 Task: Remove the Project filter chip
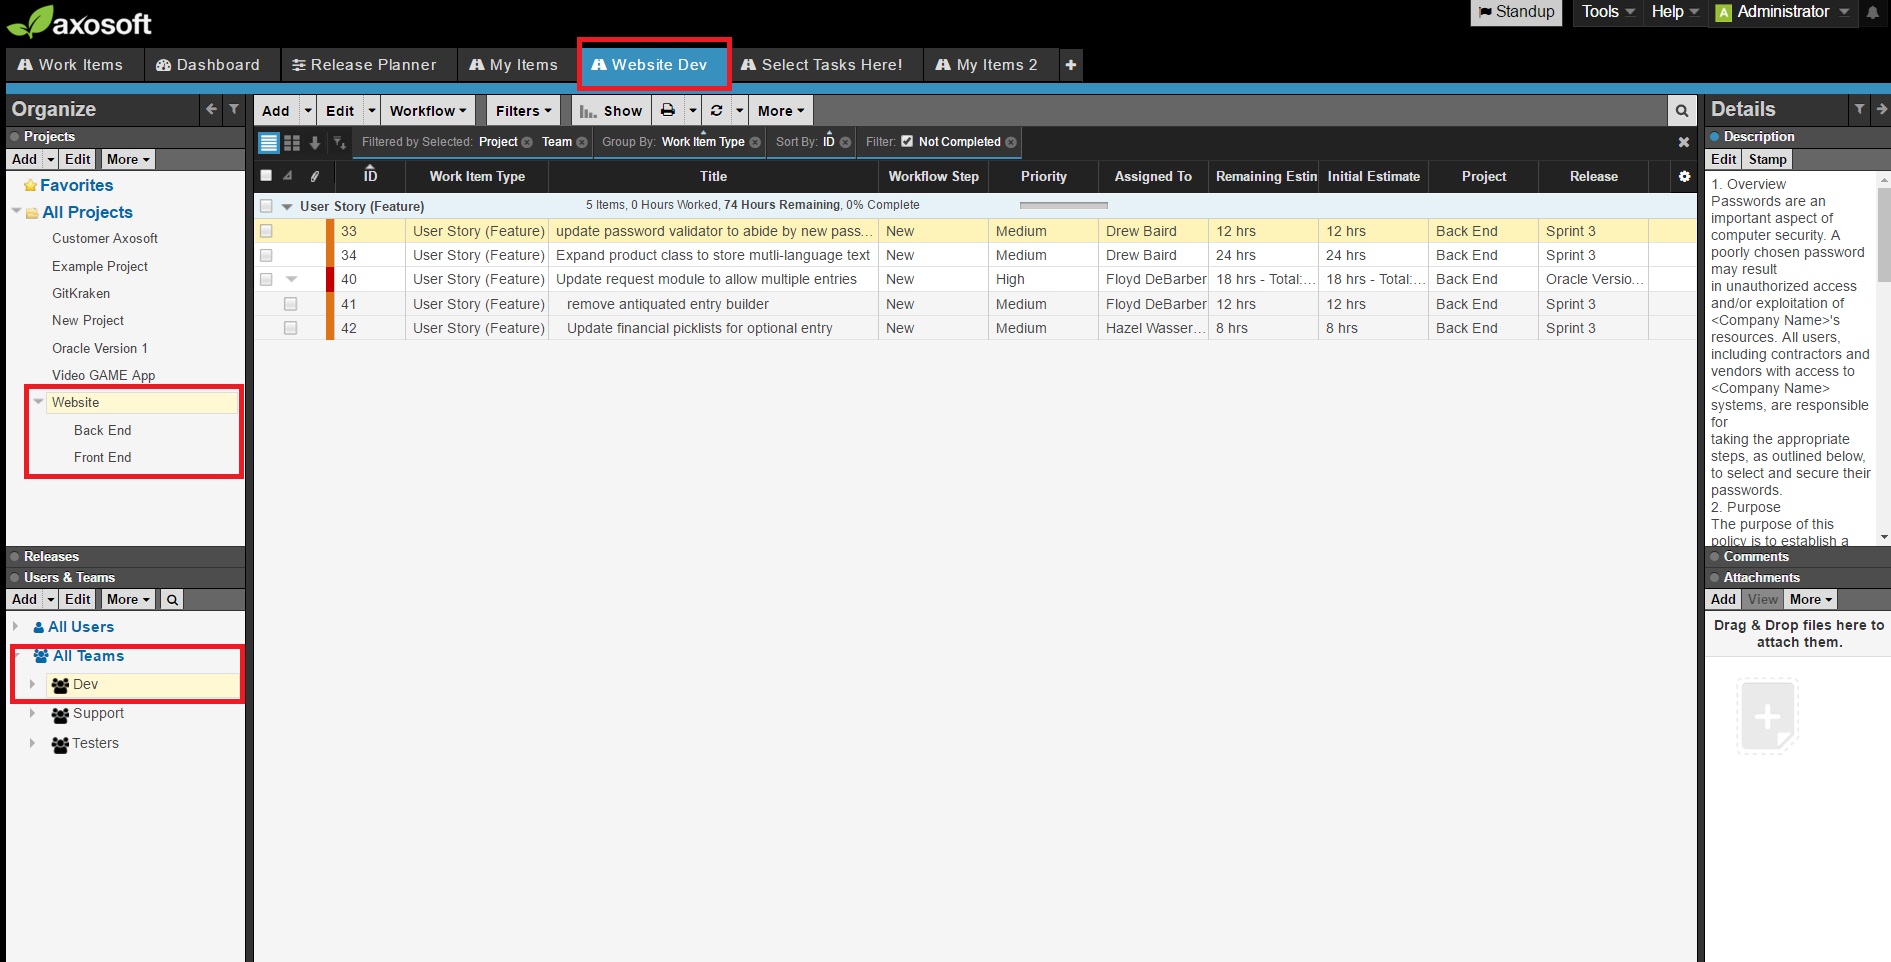(x=527, y=143)
